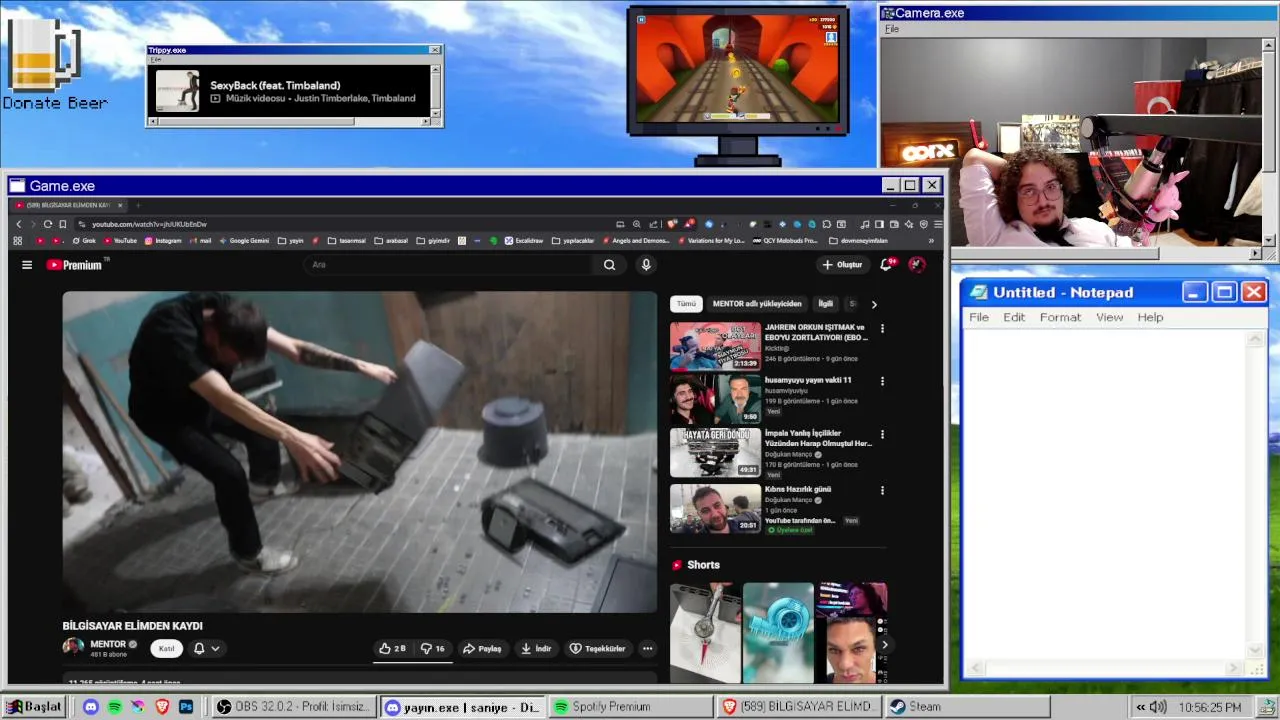Start voice search with microphone icon
The height and width of the screenshot is (720, 1280).
pos(646,265)
